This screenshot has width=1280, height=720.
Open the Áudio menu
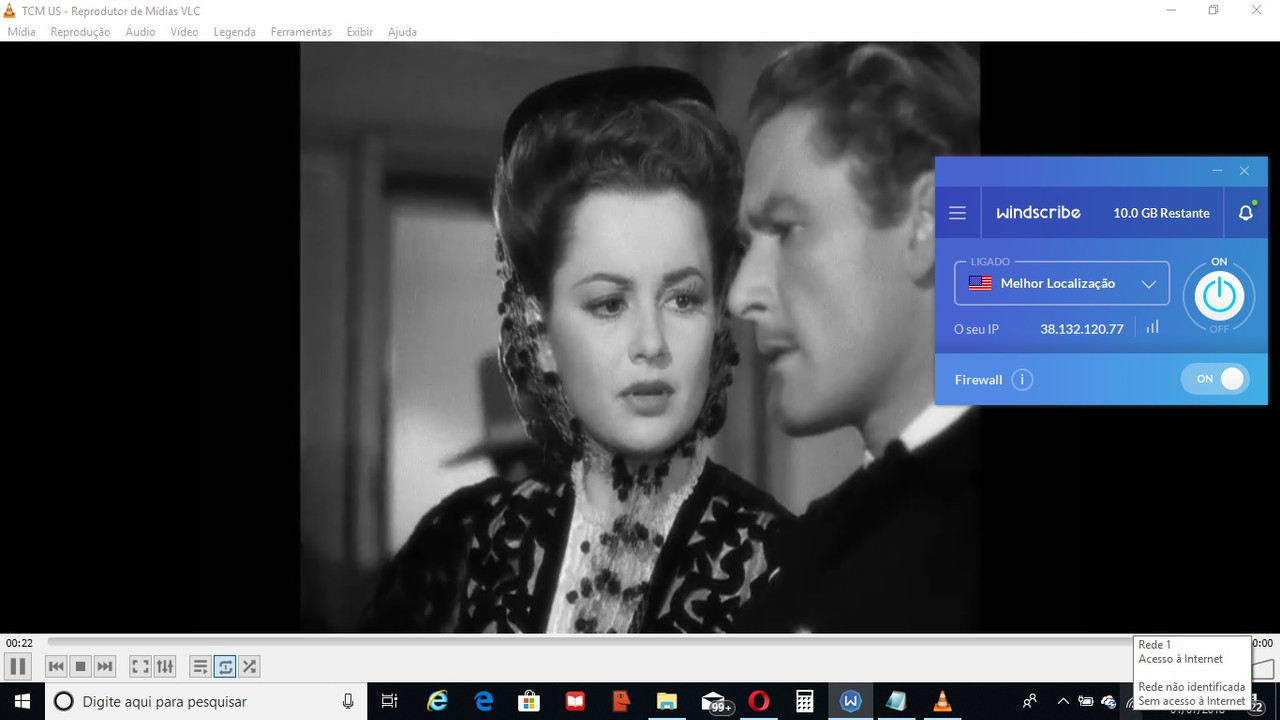[x=140, y=32]
